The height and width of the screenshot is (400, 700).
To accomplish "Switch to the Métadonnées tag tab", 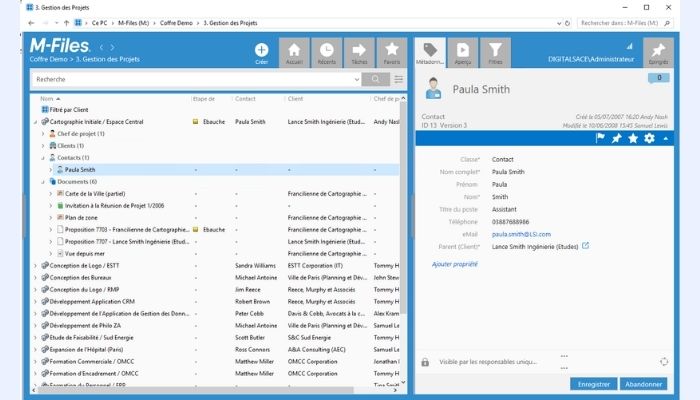I will 430,53.
